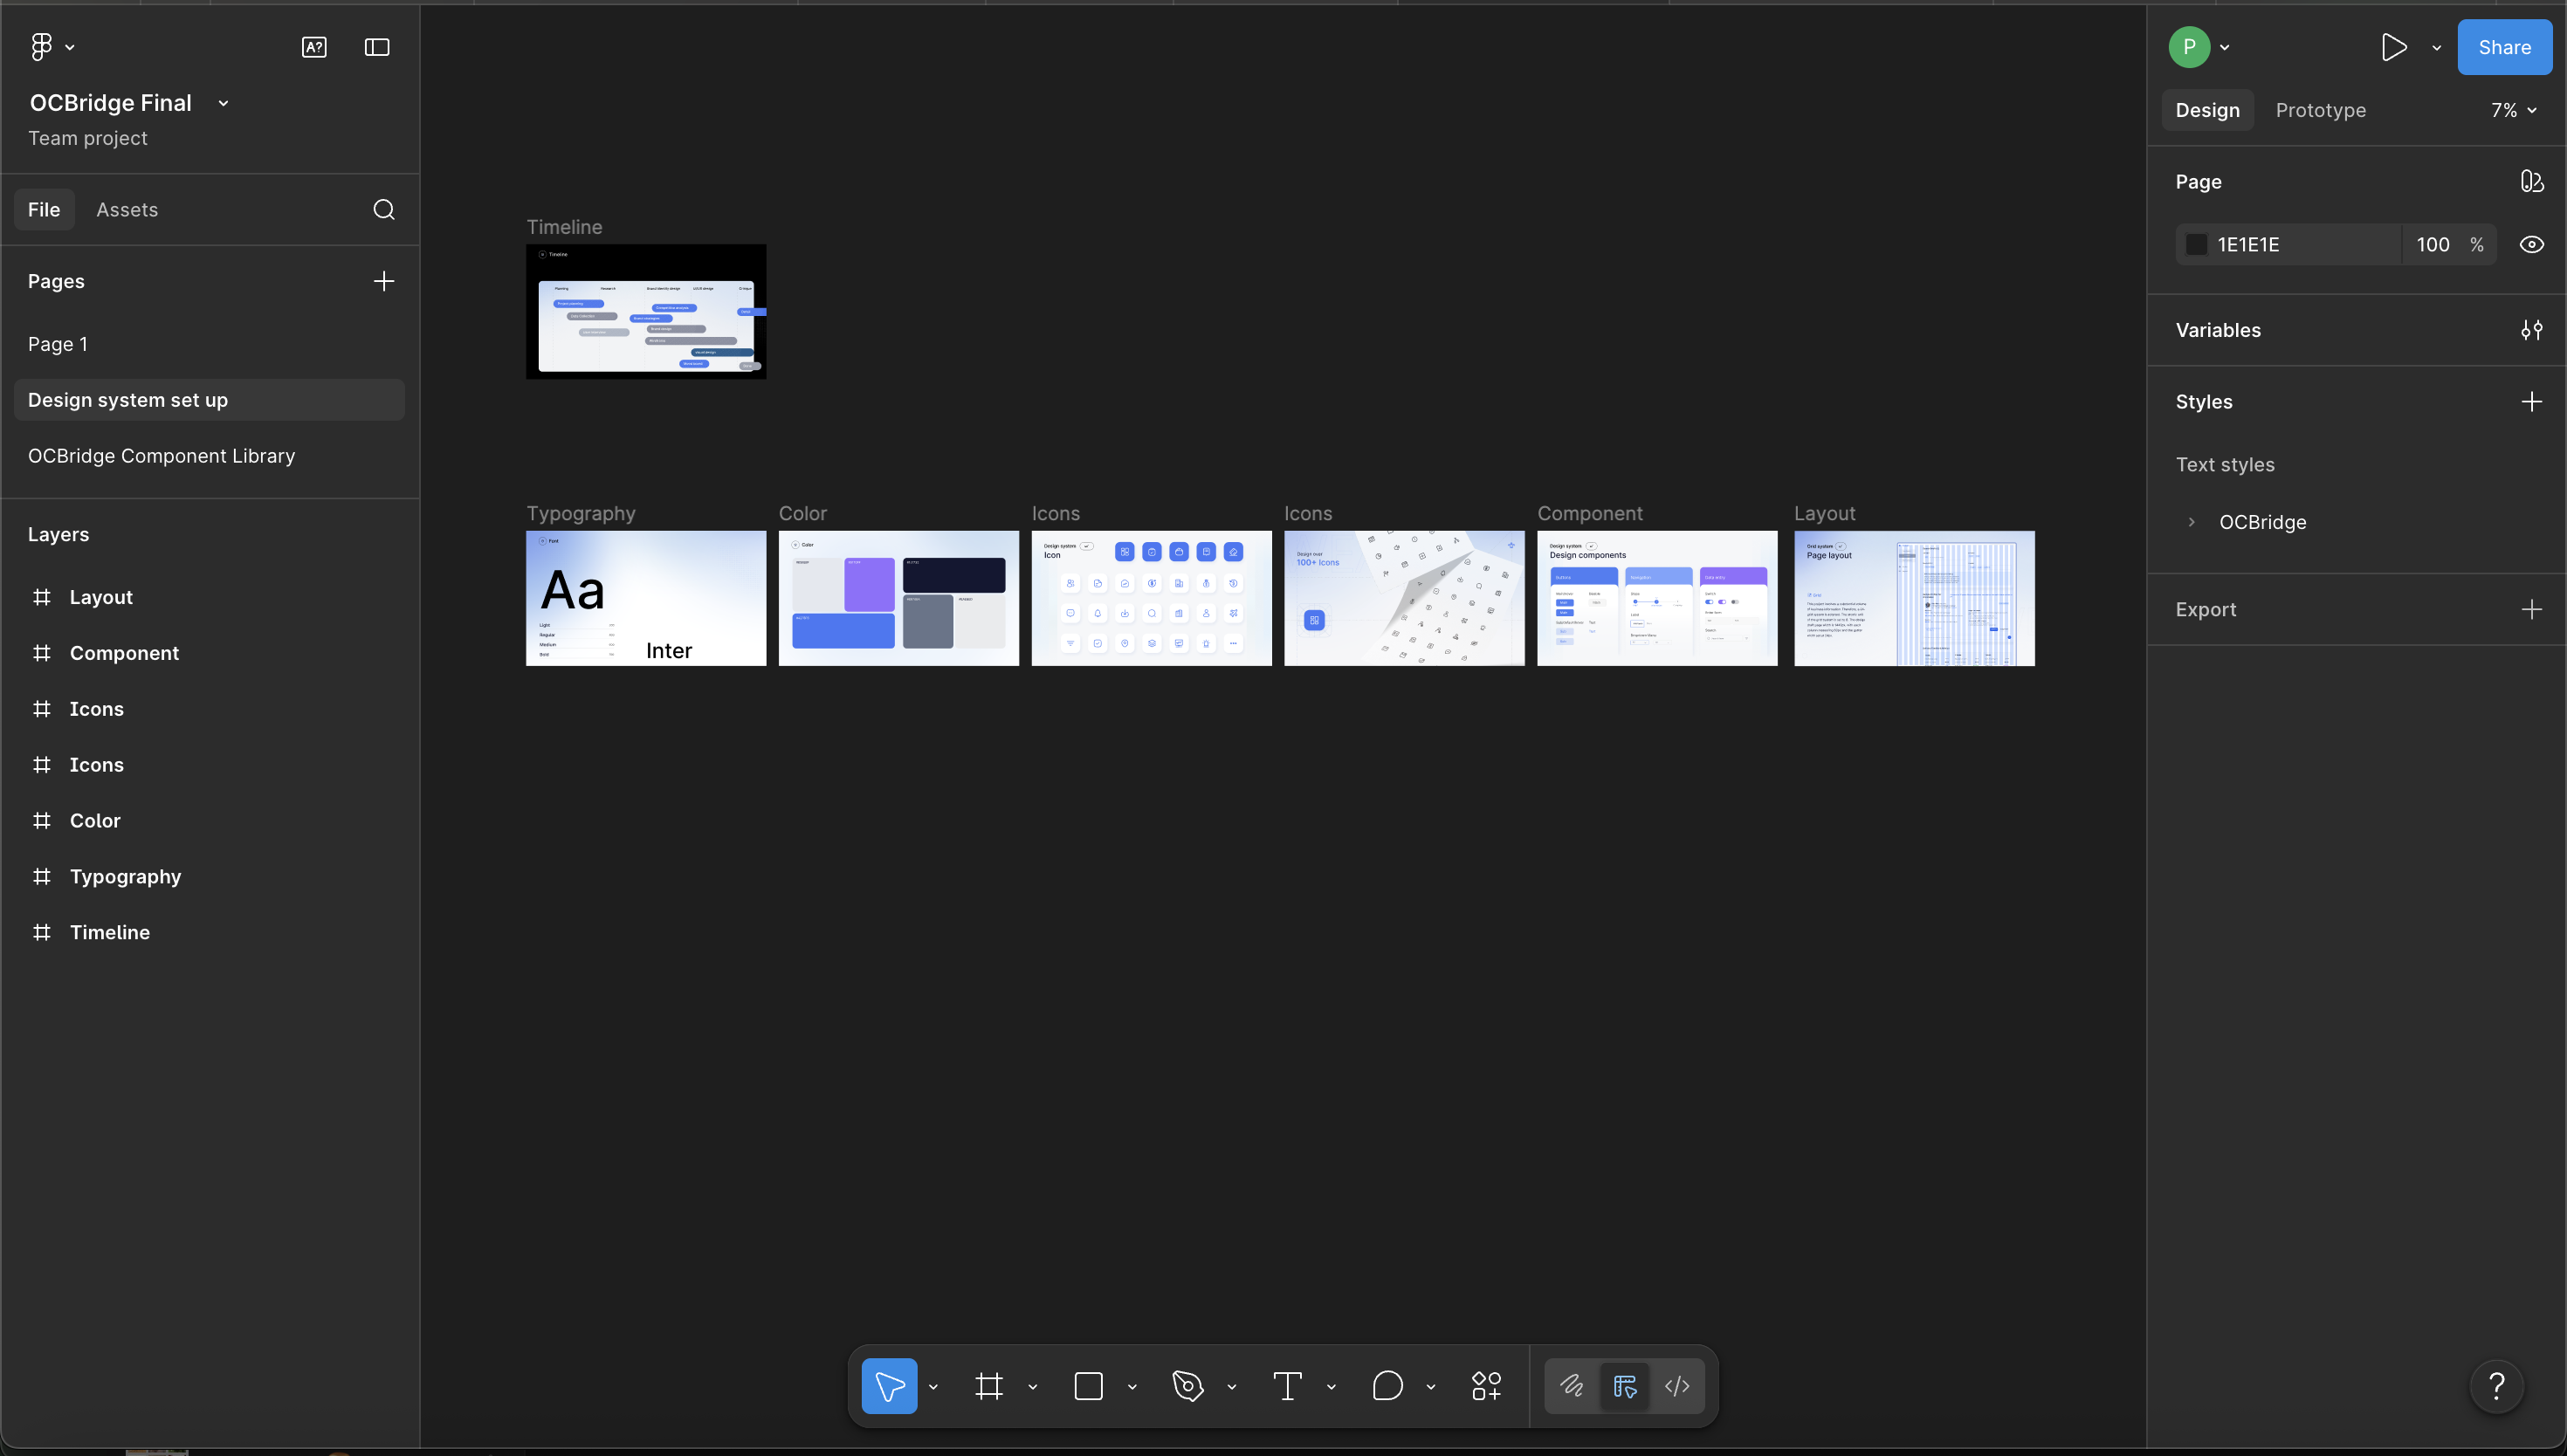Open the help question mark button
Image resolution: width=2567 pixels, height=1456 pixels.
click(2496, 1386)
